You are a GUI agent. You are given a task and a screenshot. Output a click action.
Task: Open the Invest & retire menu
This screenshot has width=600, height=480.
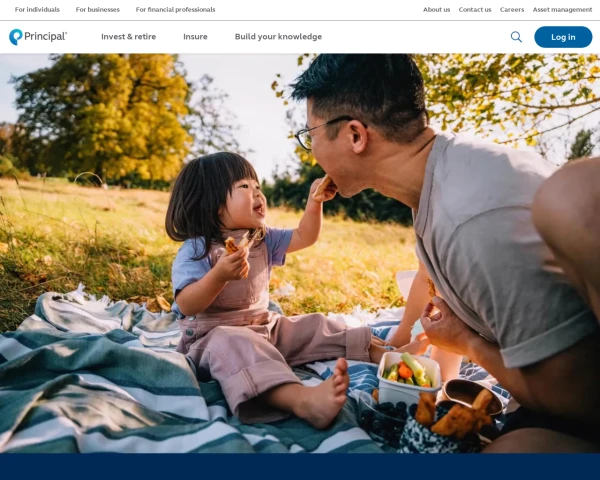[x=129, y=37]
